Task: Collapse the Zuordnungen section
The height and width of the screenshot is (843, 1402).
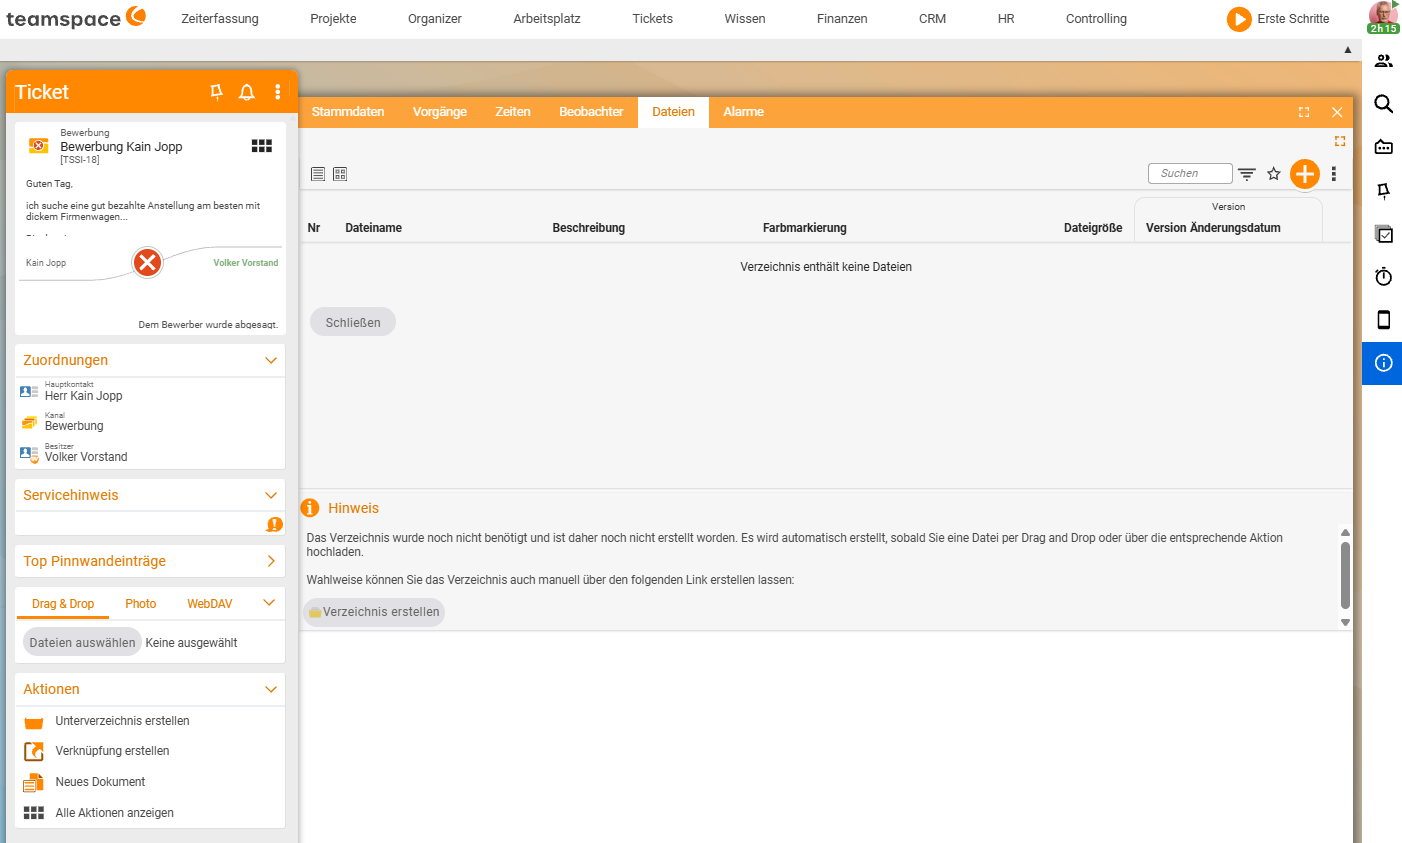Action: tap(270, 360)
